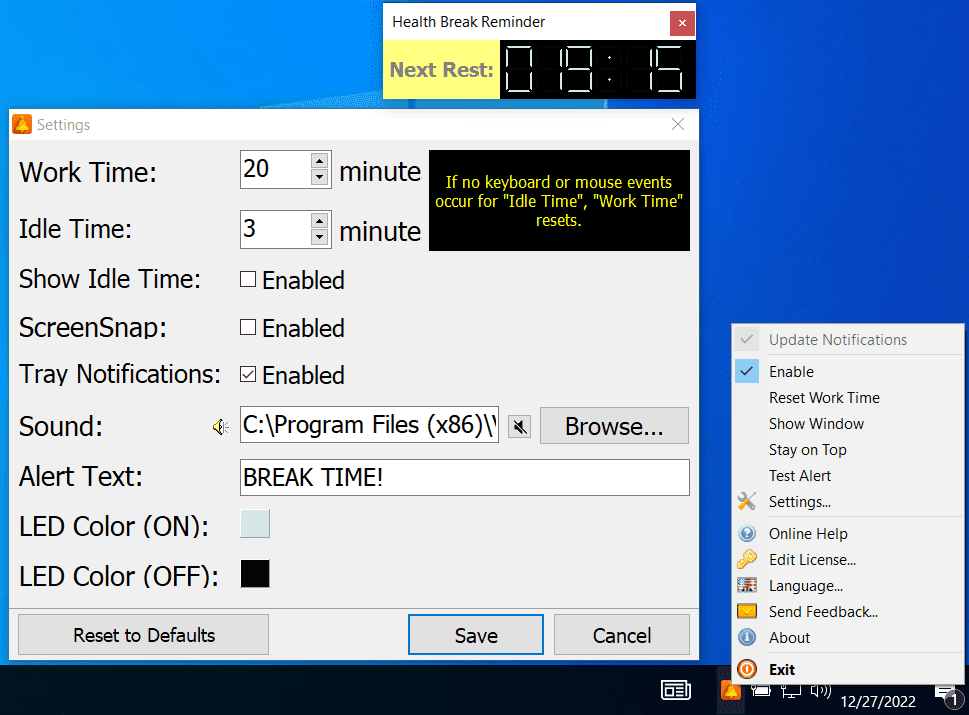The image size is (969, 715).
Task: Click the battery icon in system tray
Action: 761,691
